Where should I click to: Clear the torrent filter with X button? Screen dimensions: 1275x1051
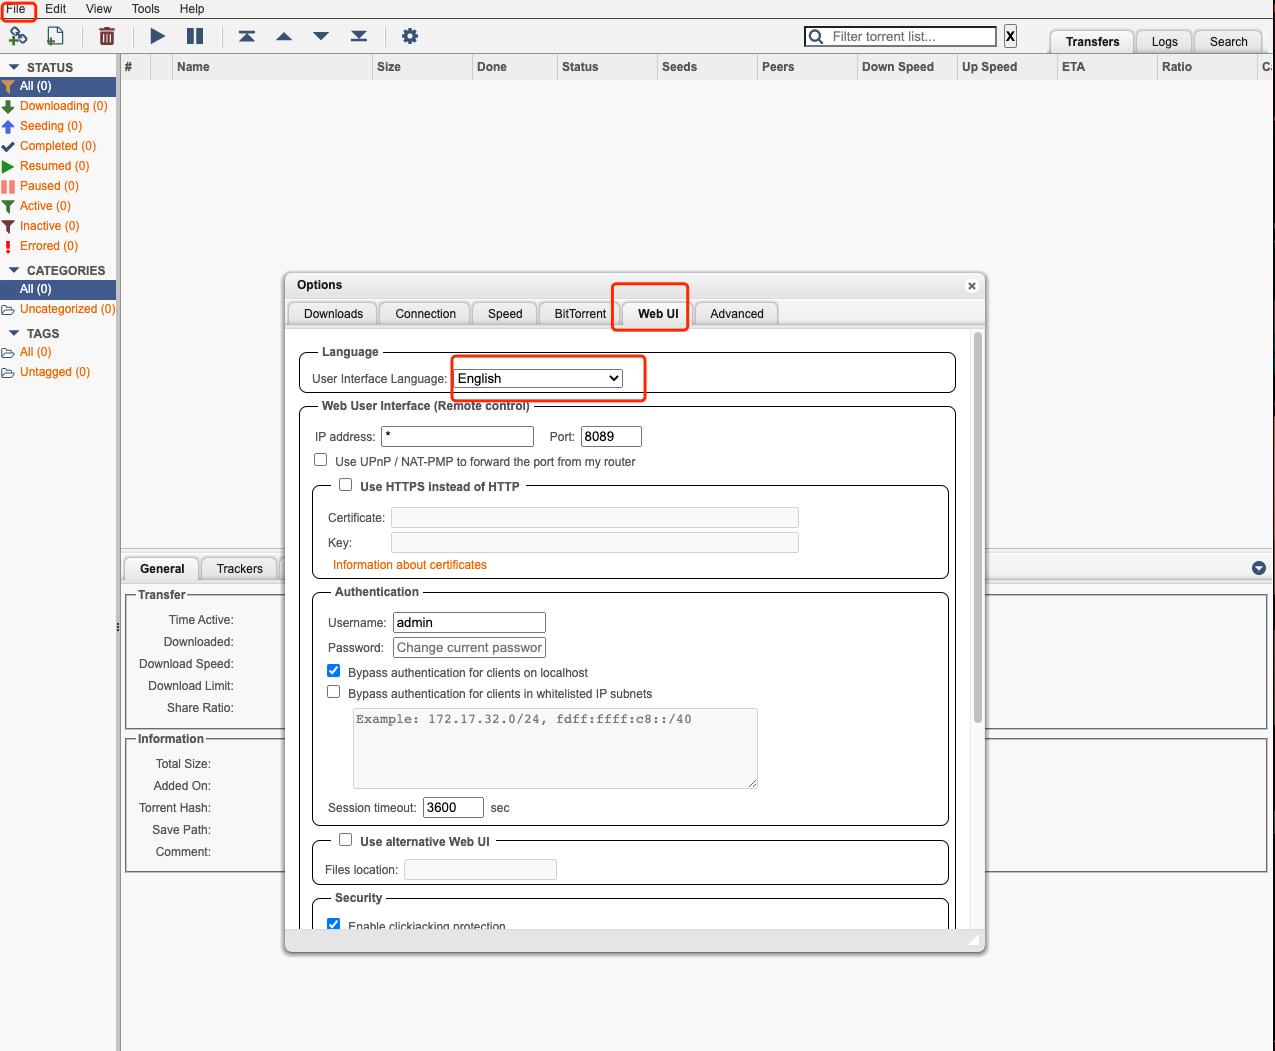click(1010, 36)
